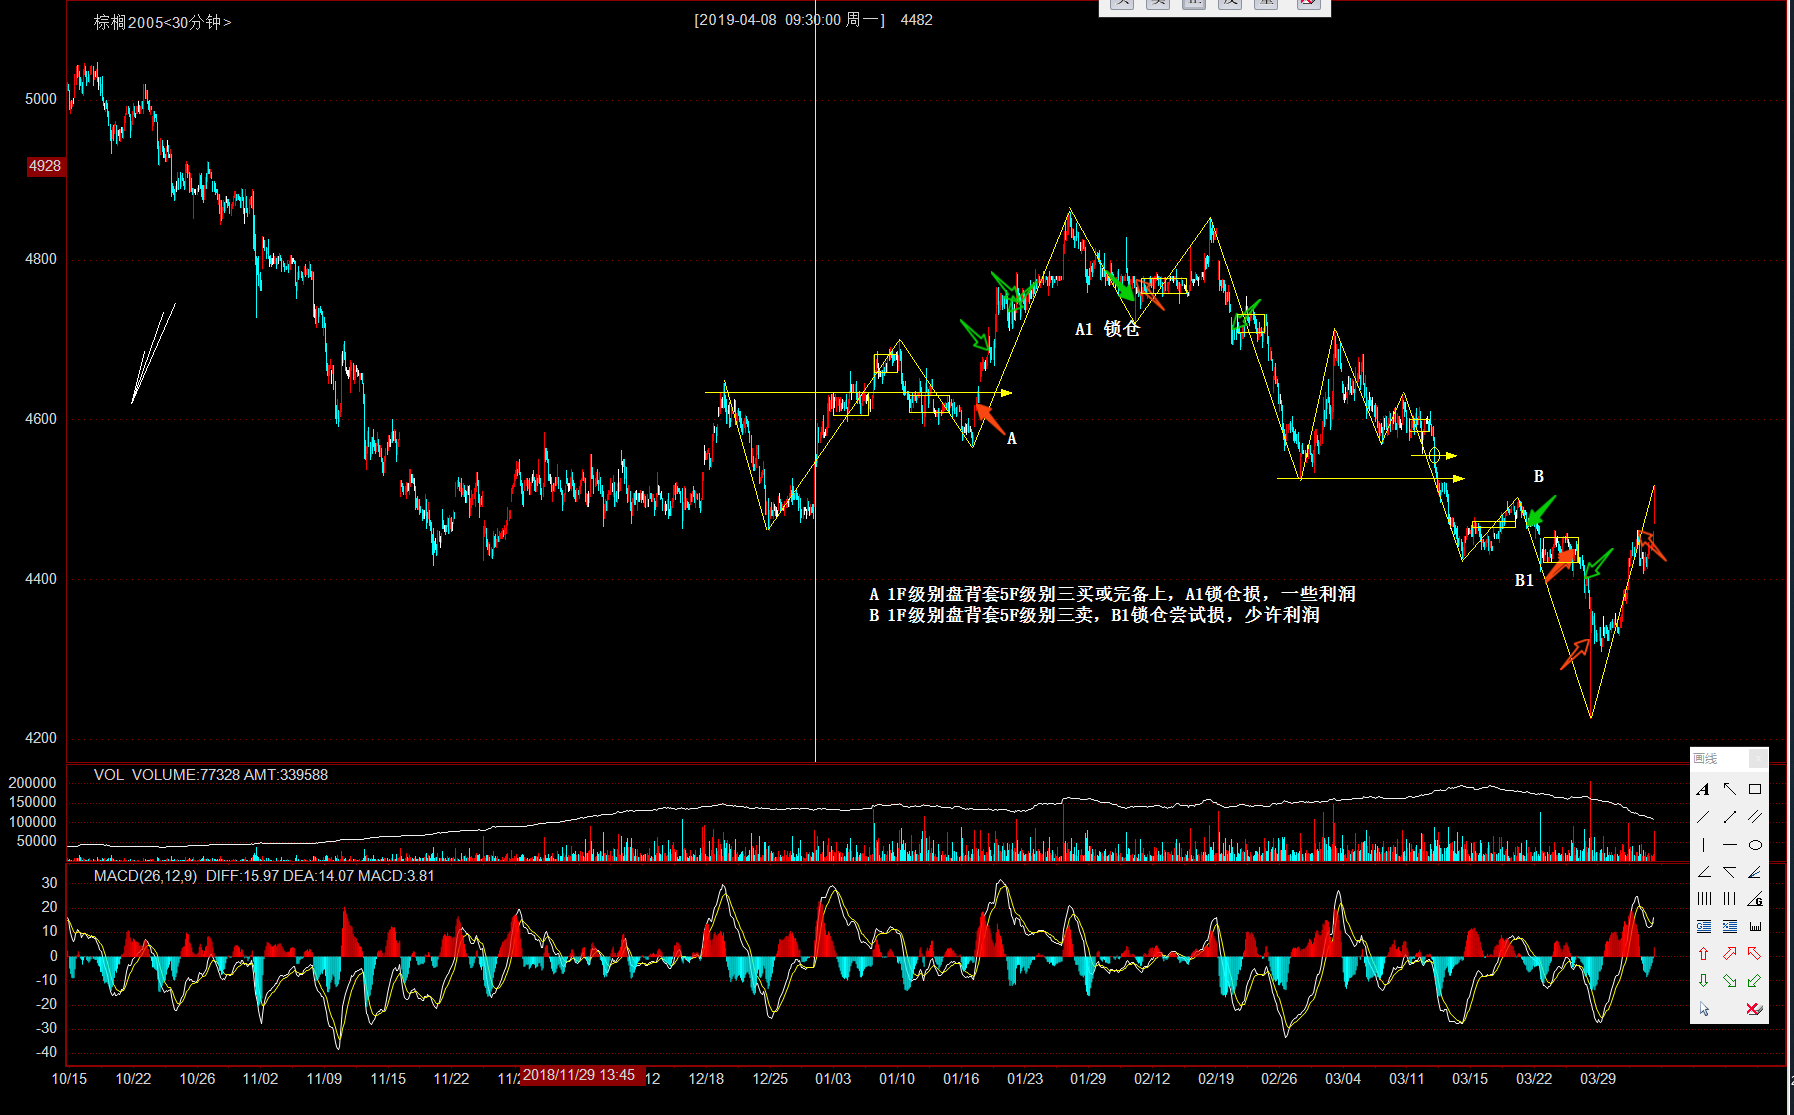Click the -40 MACD axis label
The image size is (1794, 1115).
tap(46, 1052)
